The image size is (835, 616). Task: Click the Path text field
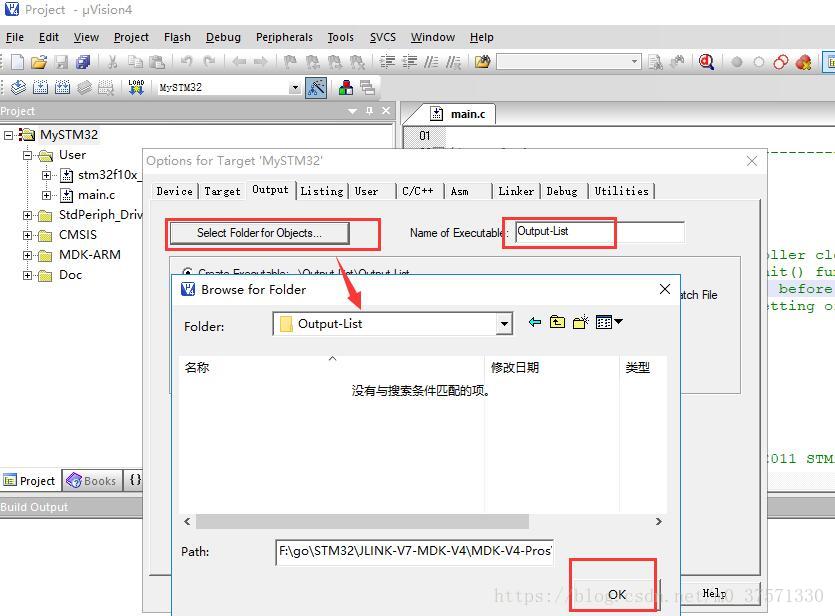pos(414,552)
